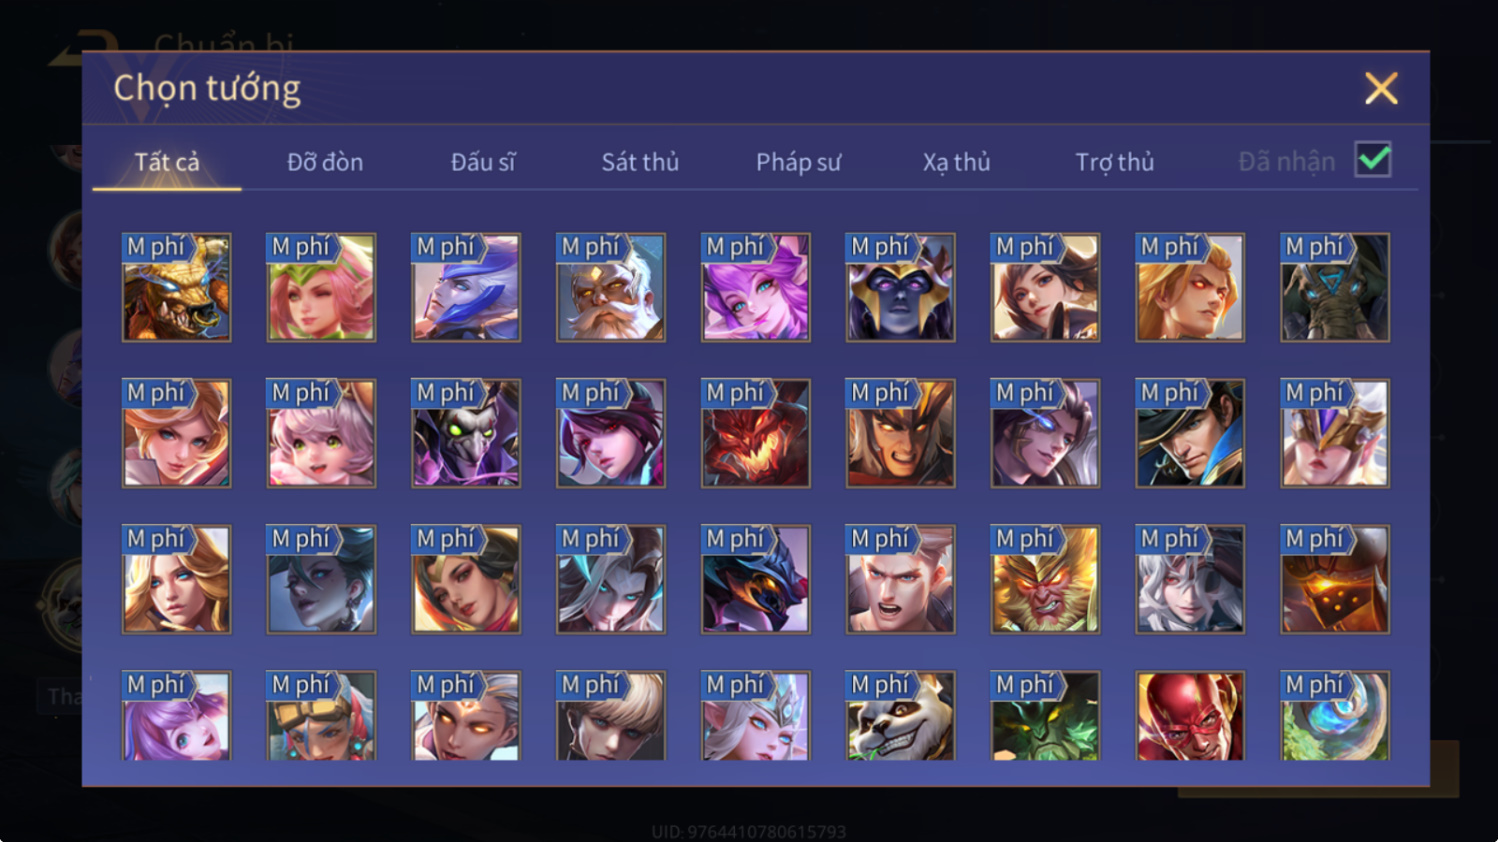Viewport: 1498px width, 842px height.
Task: Select the golden monkey king hero
Action: pyautogui.click(x=1045, y=580)
